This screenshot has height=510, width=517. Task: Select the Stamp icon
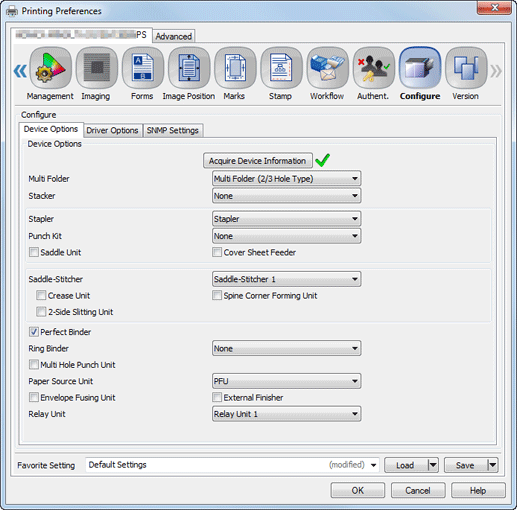coord(281,68)
